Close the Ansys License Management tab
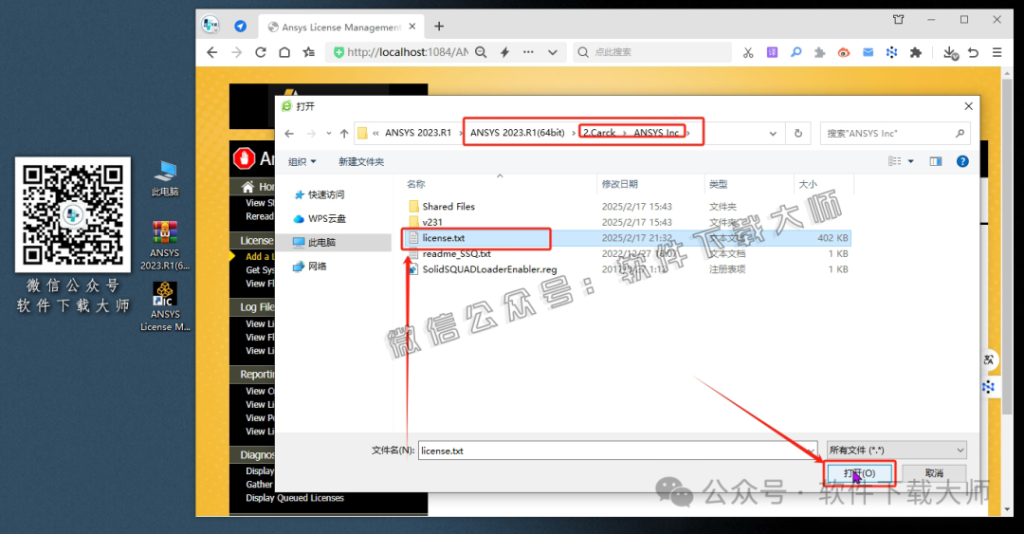 [x=412, y=27]
